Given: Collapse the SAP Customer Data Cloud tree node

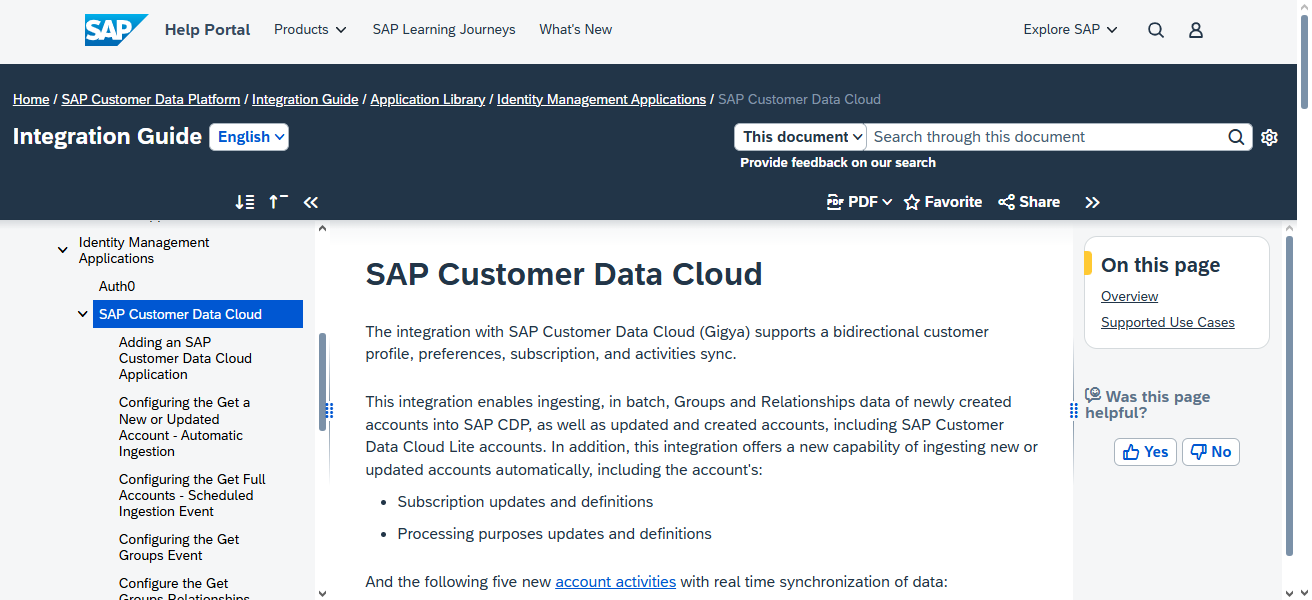Looking at the screenshot, I should [83, 313].
